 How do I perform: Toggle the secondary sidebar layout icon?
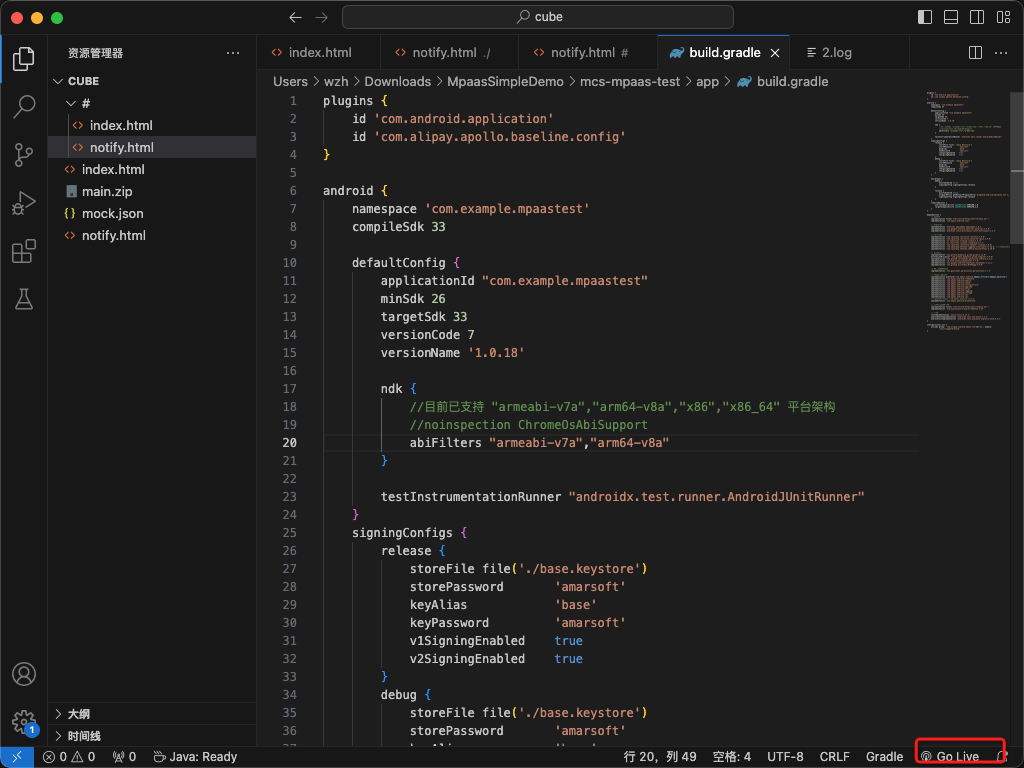[x=976, y=17]
